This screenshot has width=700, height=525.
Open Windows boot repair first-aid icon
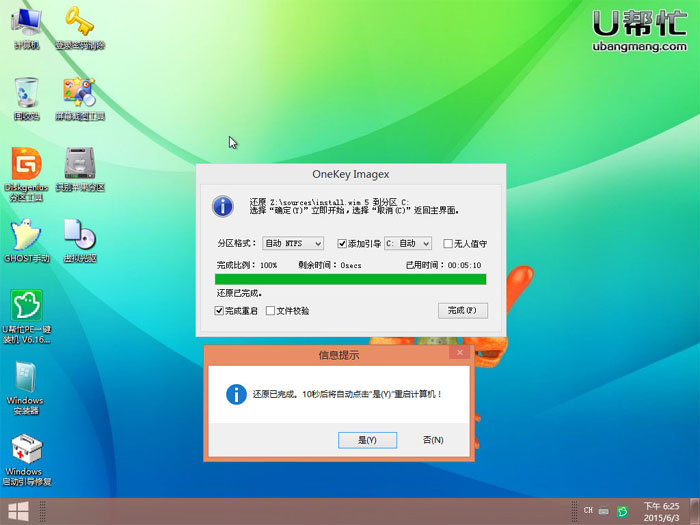pyautogui.click(x=26, y=450)
